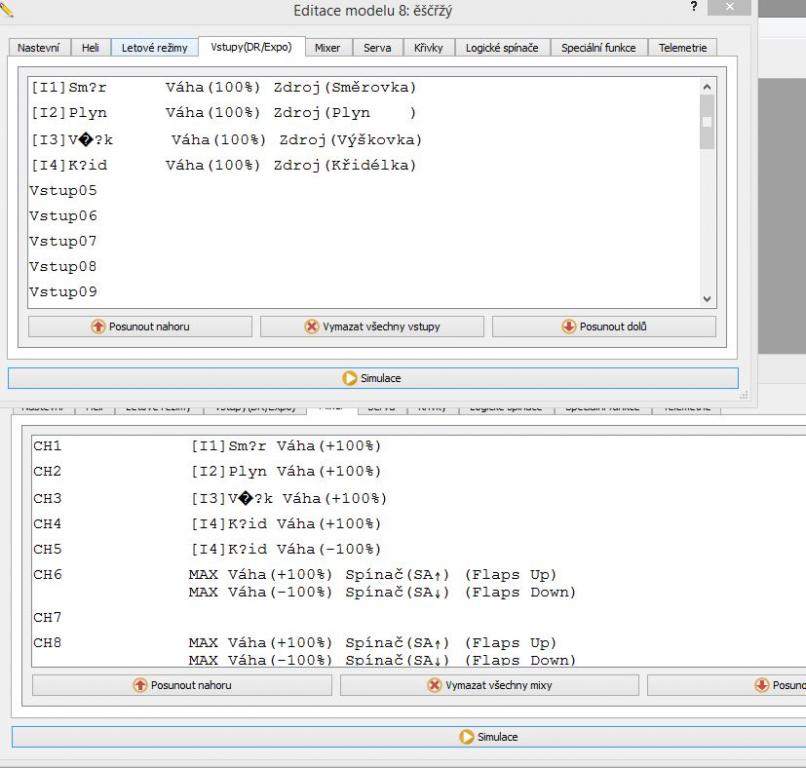The image size is (806, 768).
Task: Select the Vstup05 input row
Action: coord(63,190)
